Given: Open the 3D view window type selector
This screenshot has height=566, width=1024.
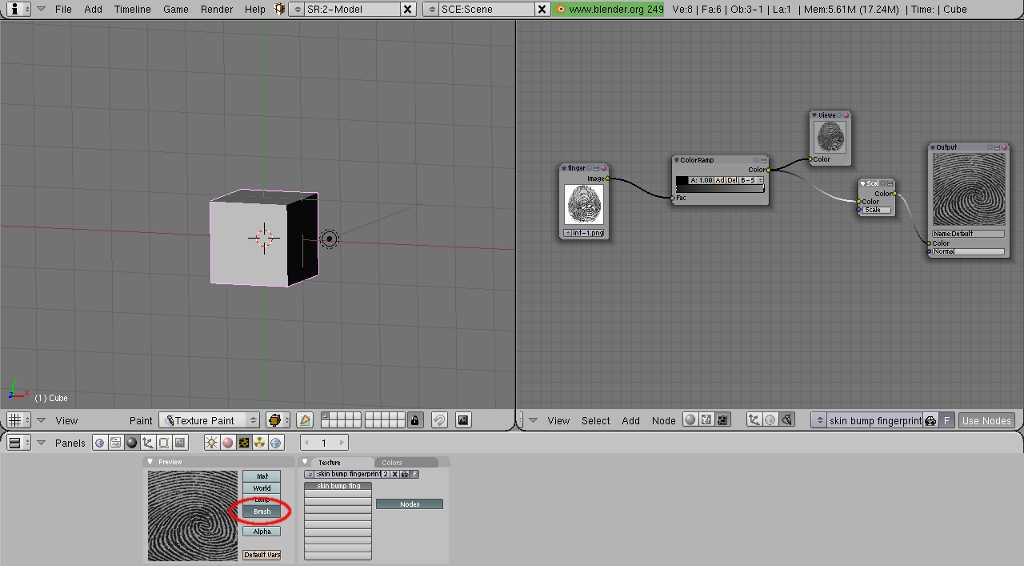Looking at the screenshot, I should 18,420.
